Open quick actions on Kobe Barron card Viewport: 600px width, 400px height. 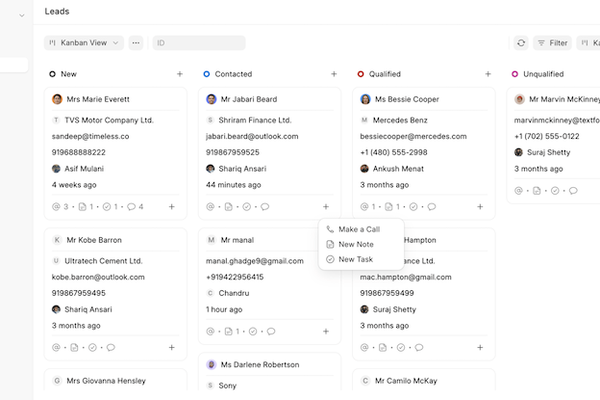[x=172, y=348]
